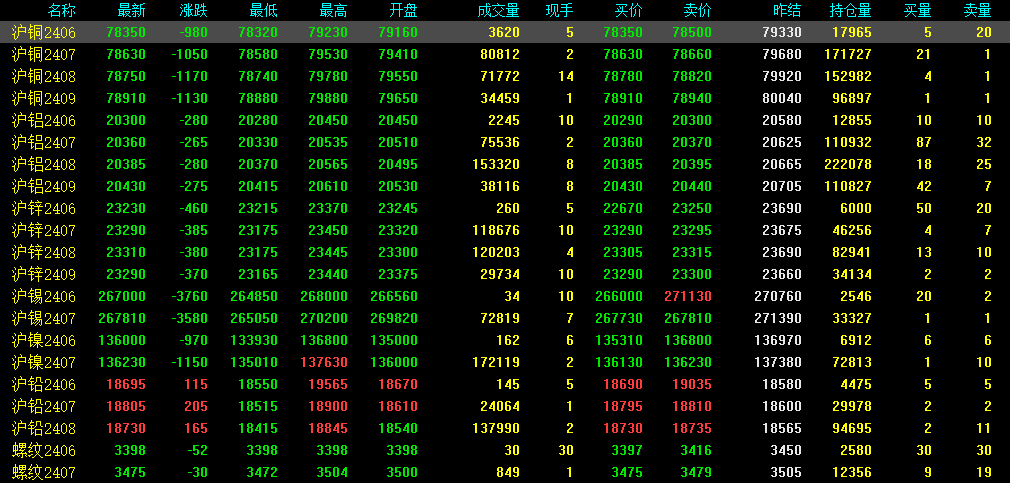Click 沪铝2408 volume 153320

tap(496, 164)
